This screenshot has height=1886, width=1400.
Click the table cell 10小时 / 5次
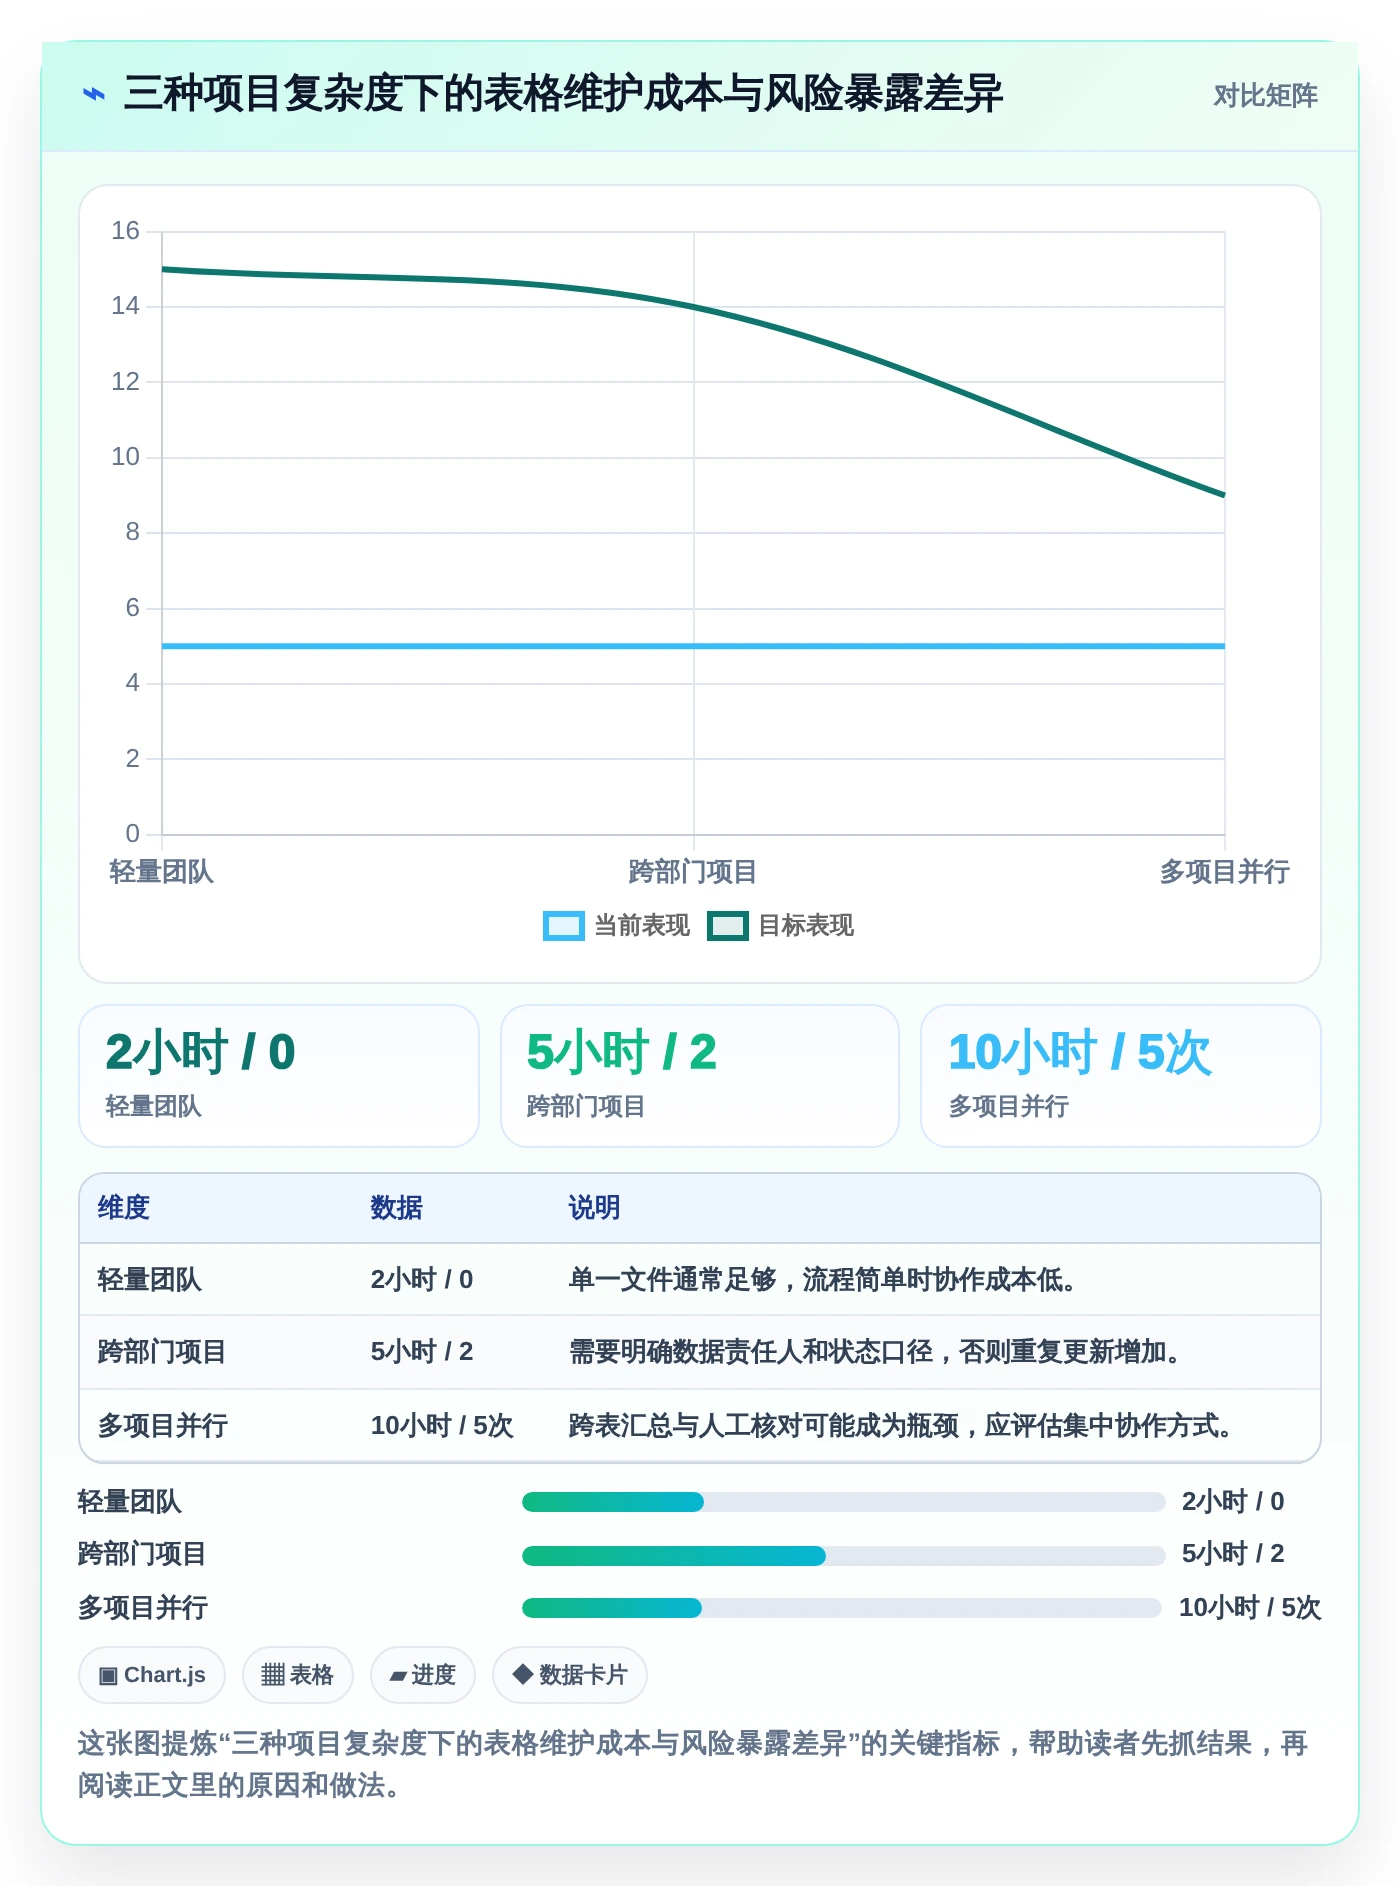pyautogui.click(x=441, y=1426)
